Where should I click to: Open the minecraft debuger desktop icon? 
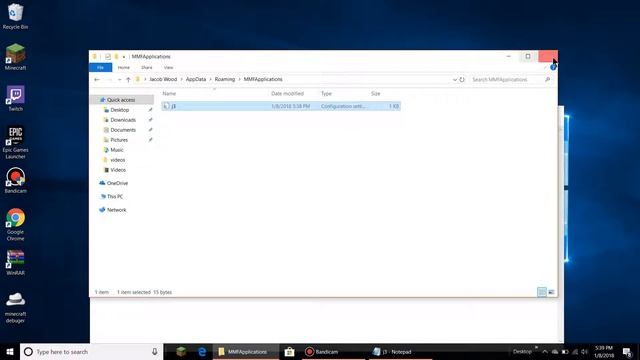pos(16,308)
